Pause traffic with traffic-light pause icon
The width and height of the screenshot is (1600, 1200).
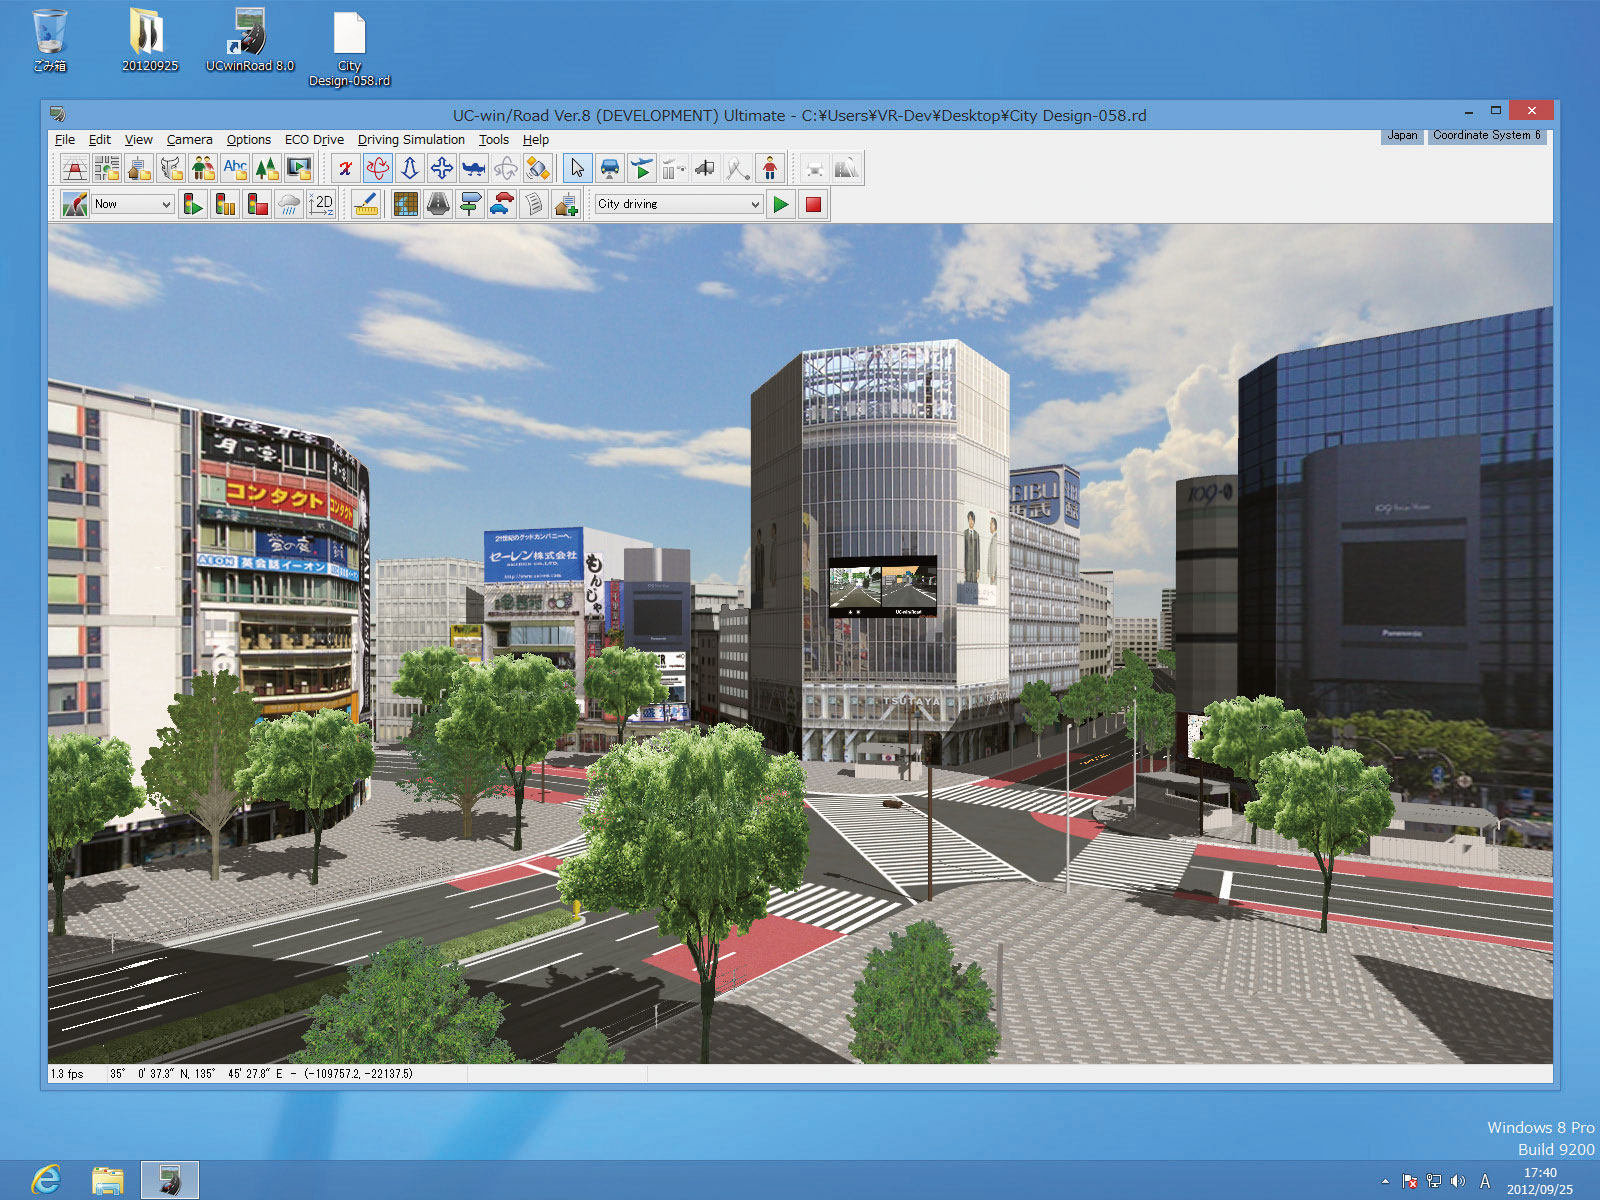(225, 204)
